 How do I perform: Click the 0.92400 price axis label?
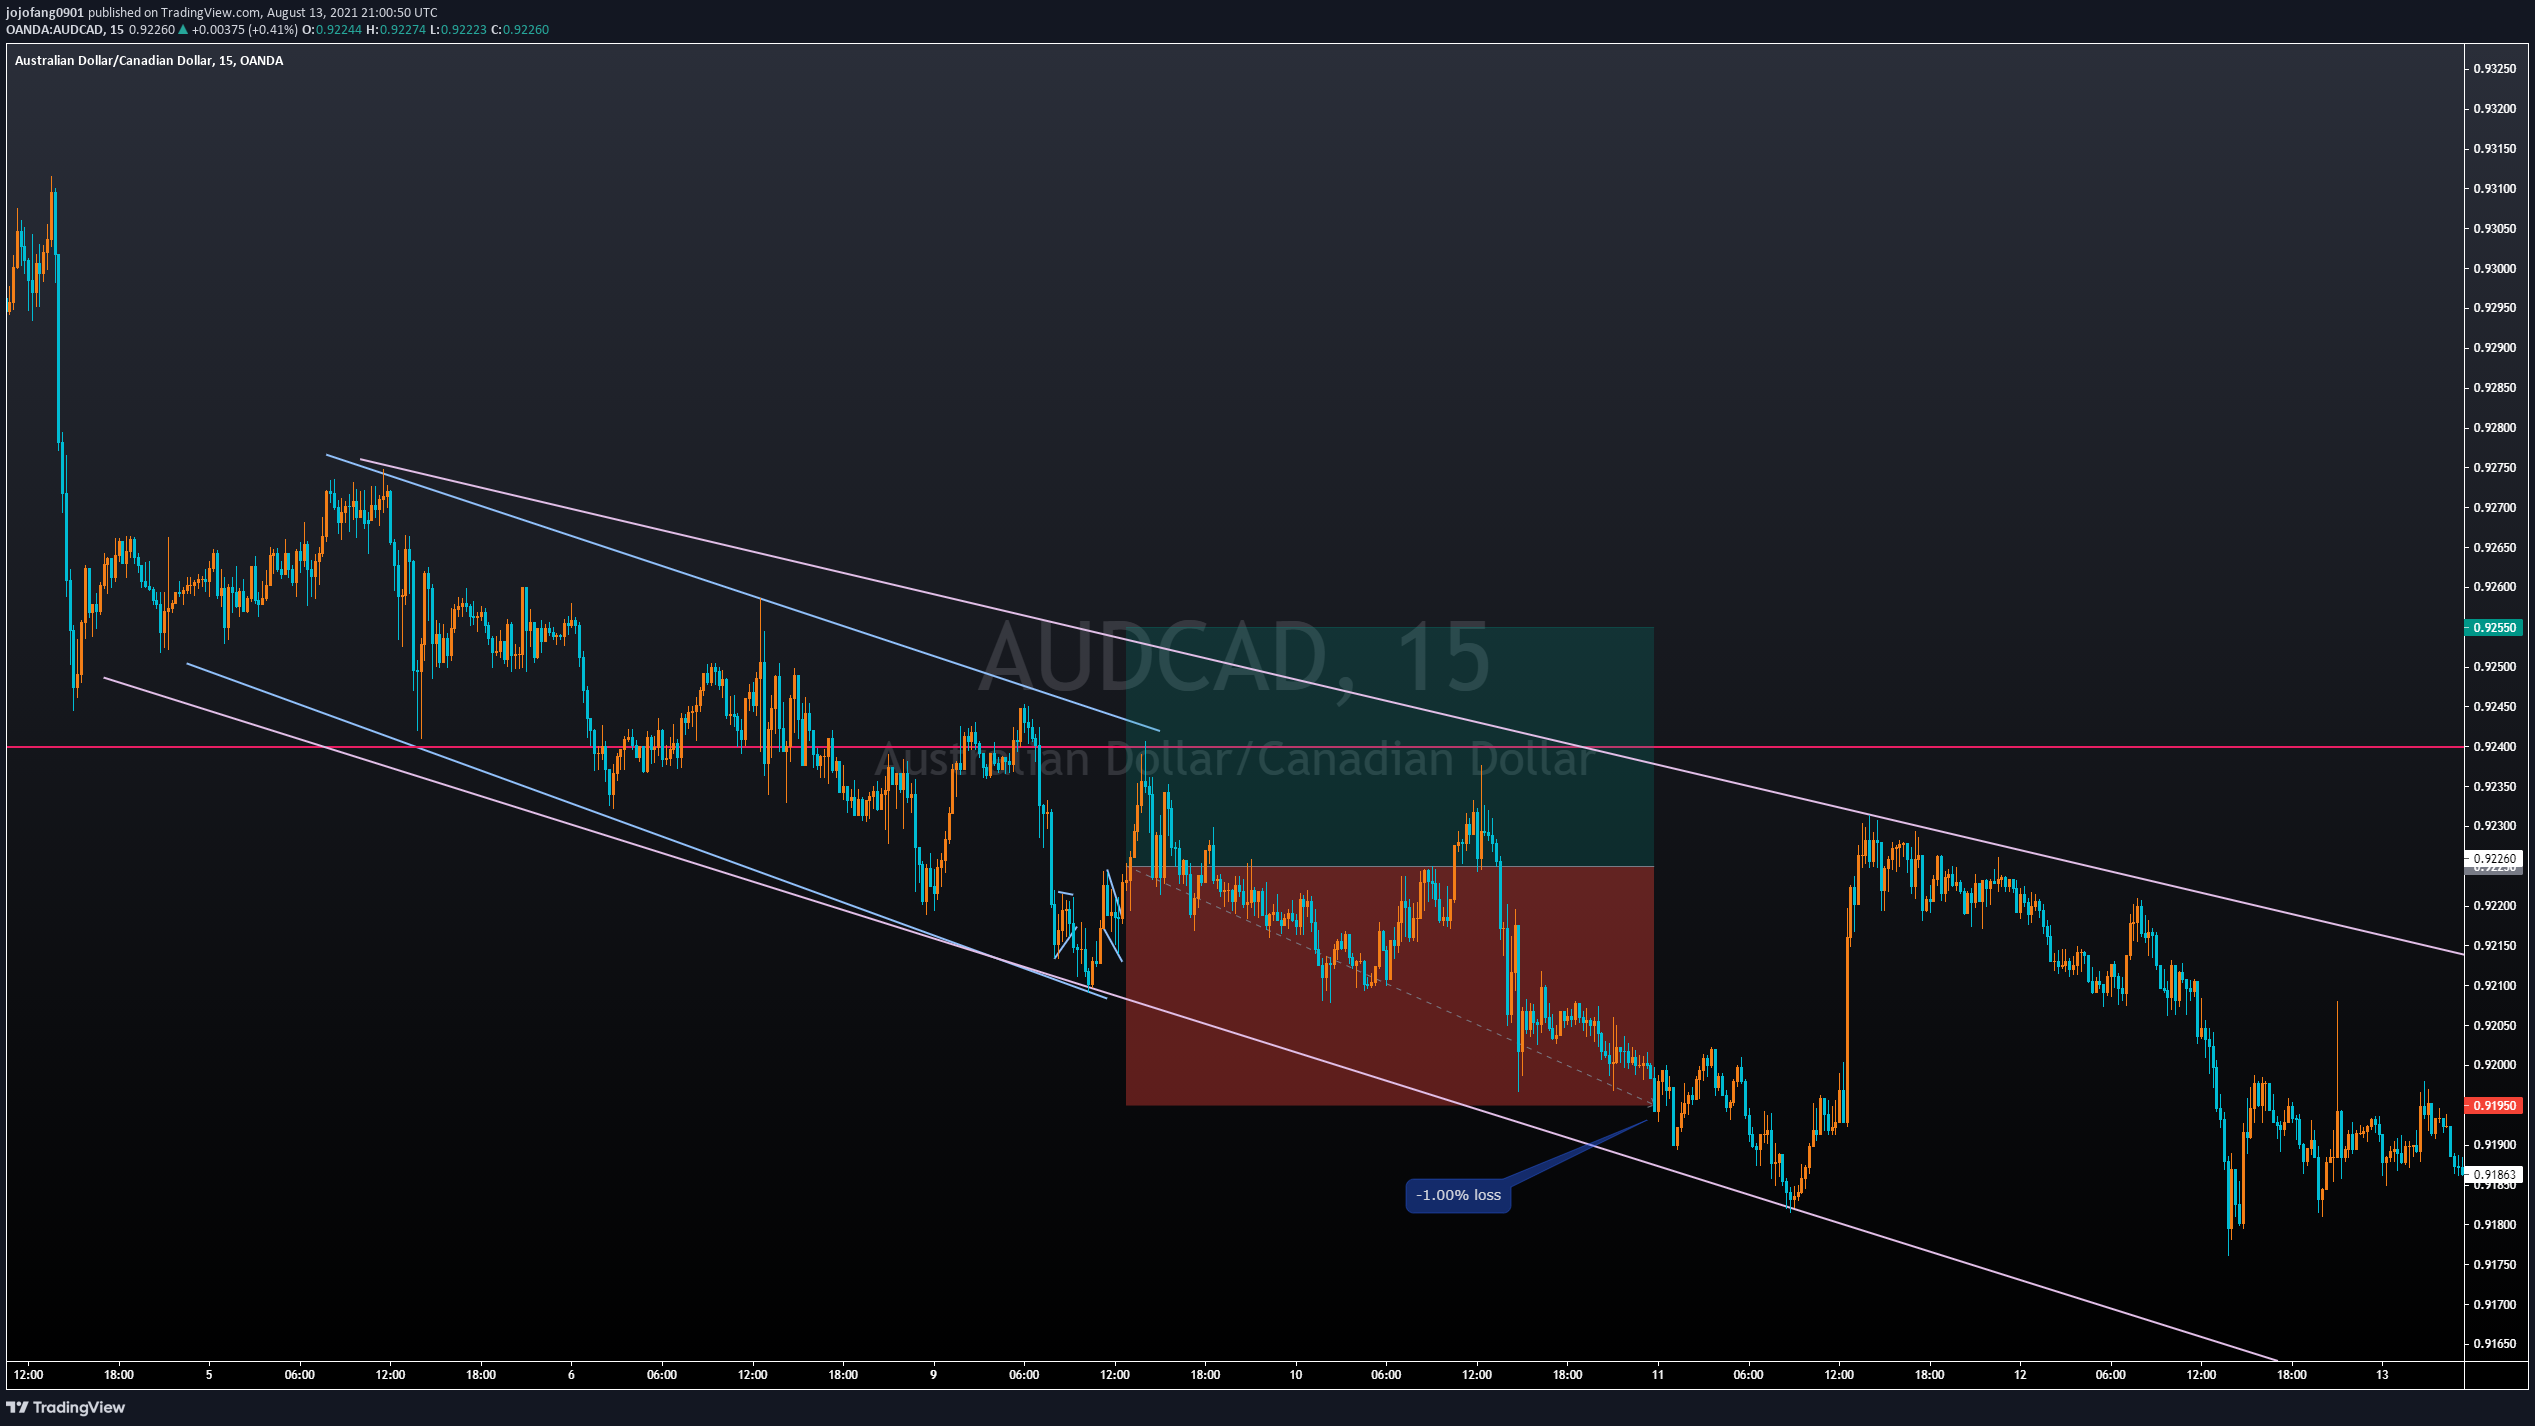[2494, 747]
